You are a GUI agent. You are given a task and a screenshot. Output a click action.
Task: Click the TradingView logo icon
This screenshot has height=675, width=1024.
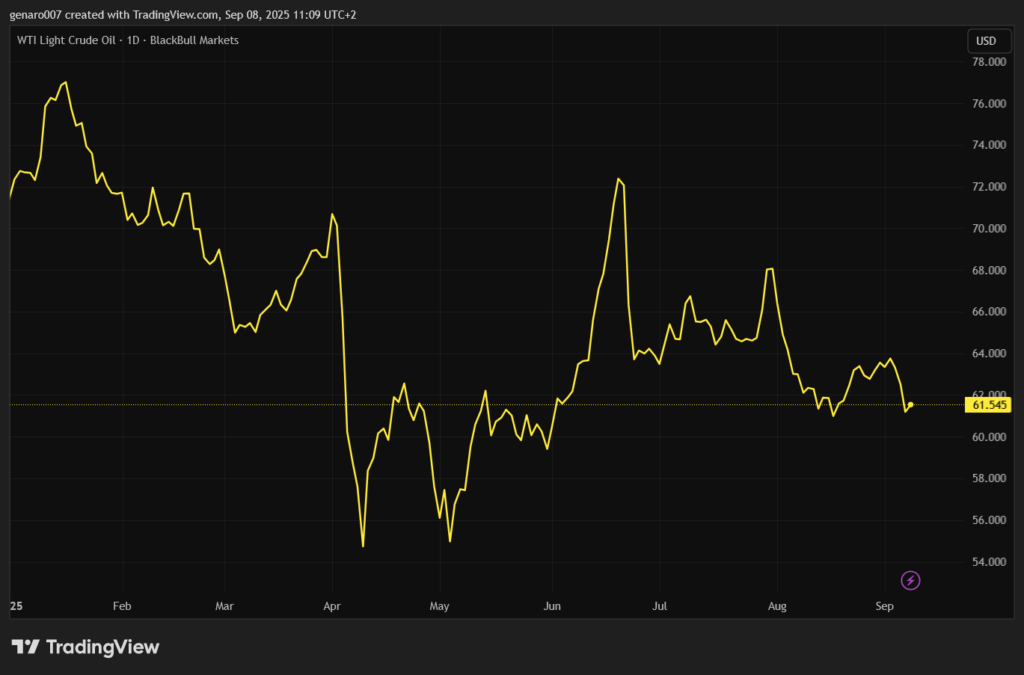(25, 647)
